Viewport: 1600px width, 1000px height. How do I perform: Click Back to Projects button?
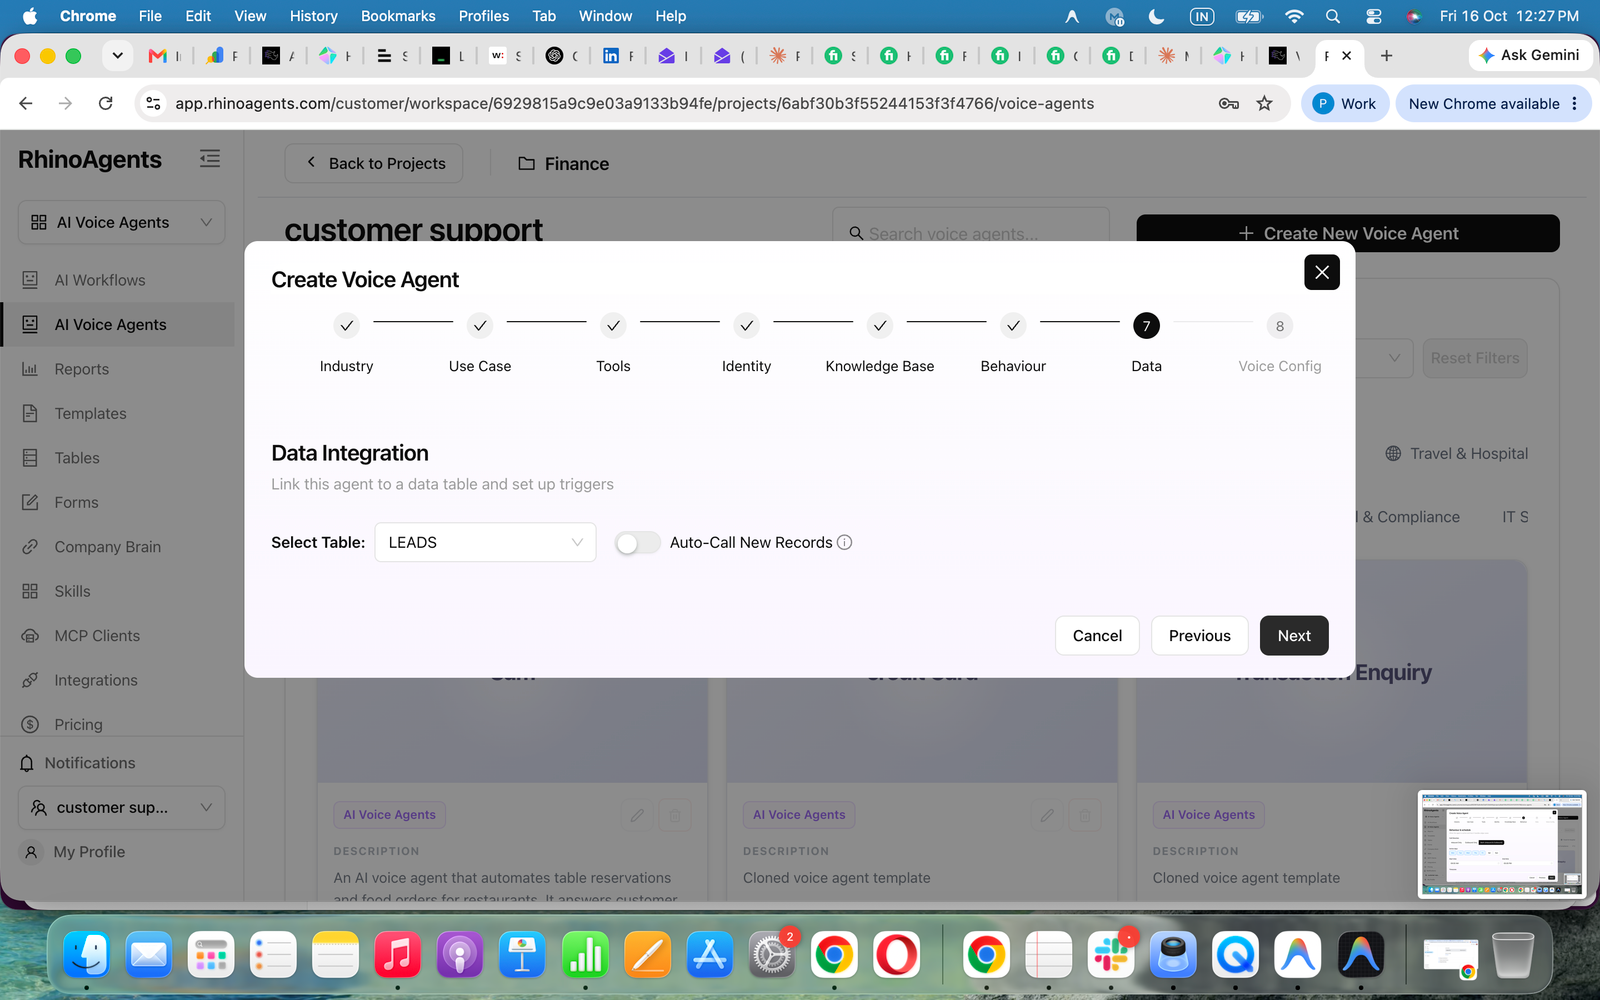374,163
